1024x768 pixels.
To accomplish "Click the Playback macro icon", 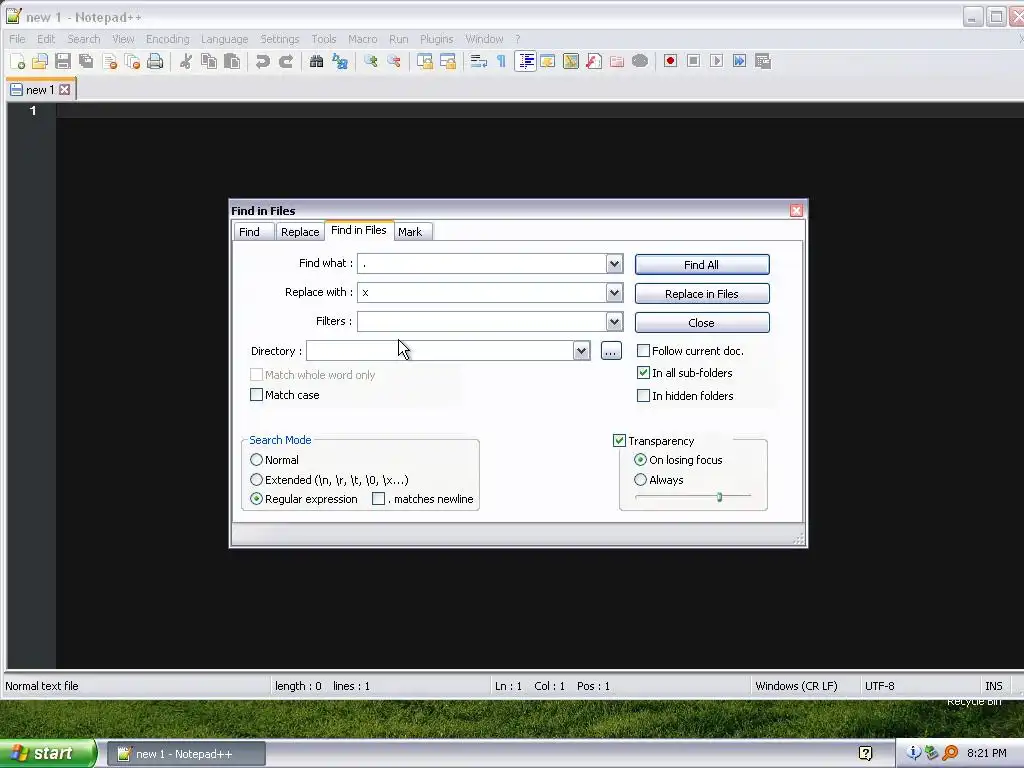I will 716,61.
